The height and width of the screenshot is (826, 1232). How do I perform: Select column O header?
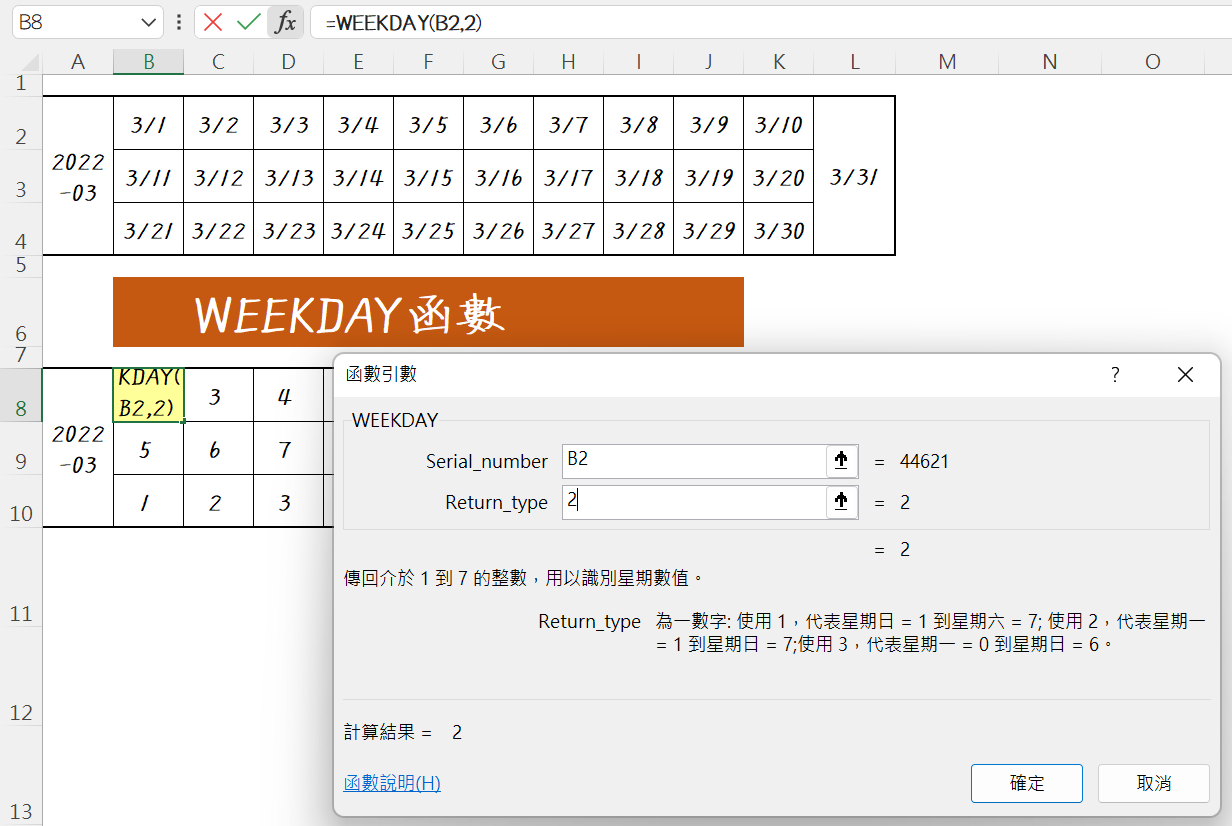pos(1153,62)
